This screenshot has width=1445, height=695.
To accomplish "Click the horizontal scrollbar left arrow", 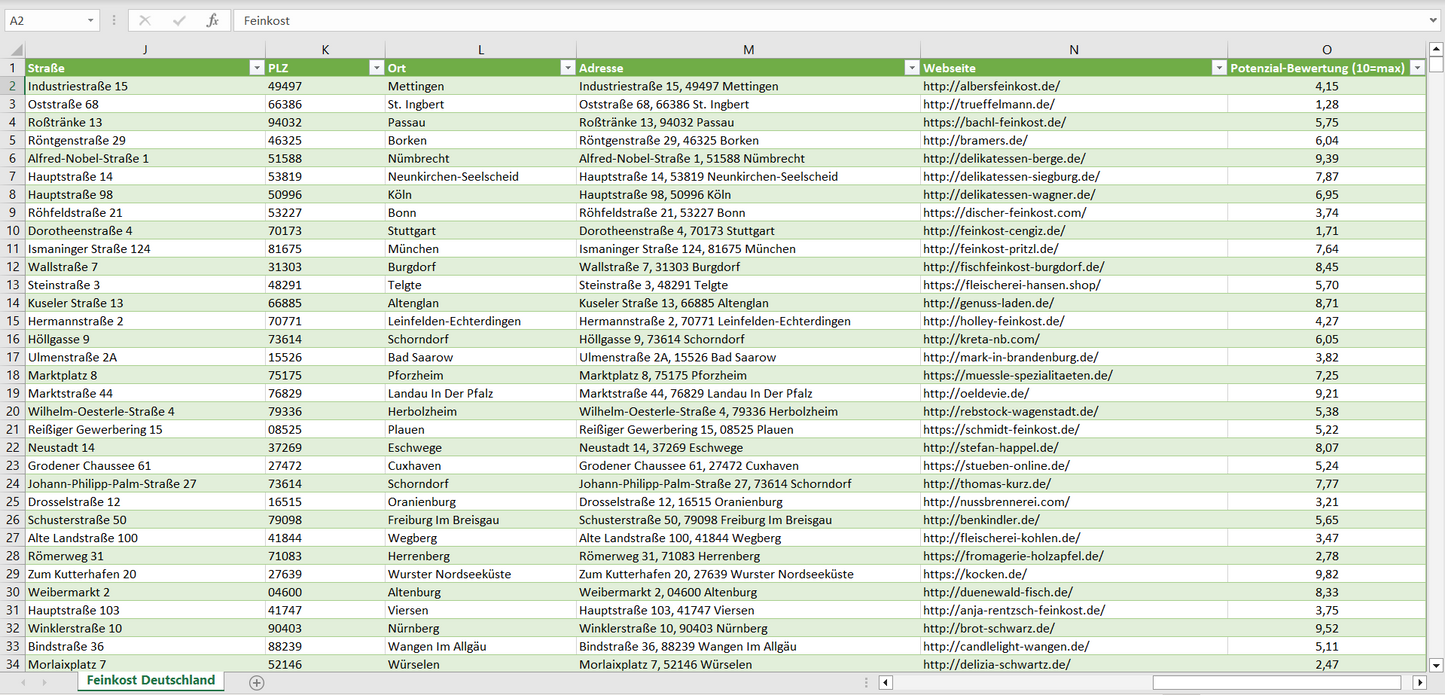I will click(885, 682).
